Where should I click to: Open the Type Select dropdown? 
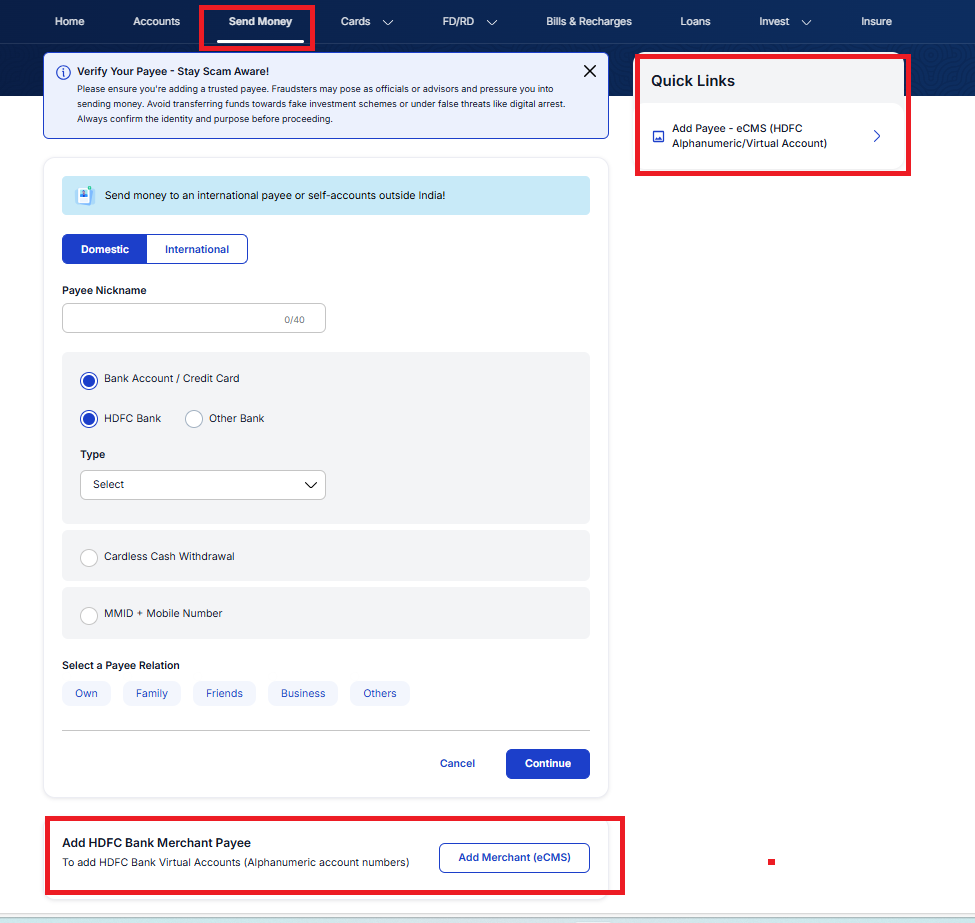coord(203,485)
